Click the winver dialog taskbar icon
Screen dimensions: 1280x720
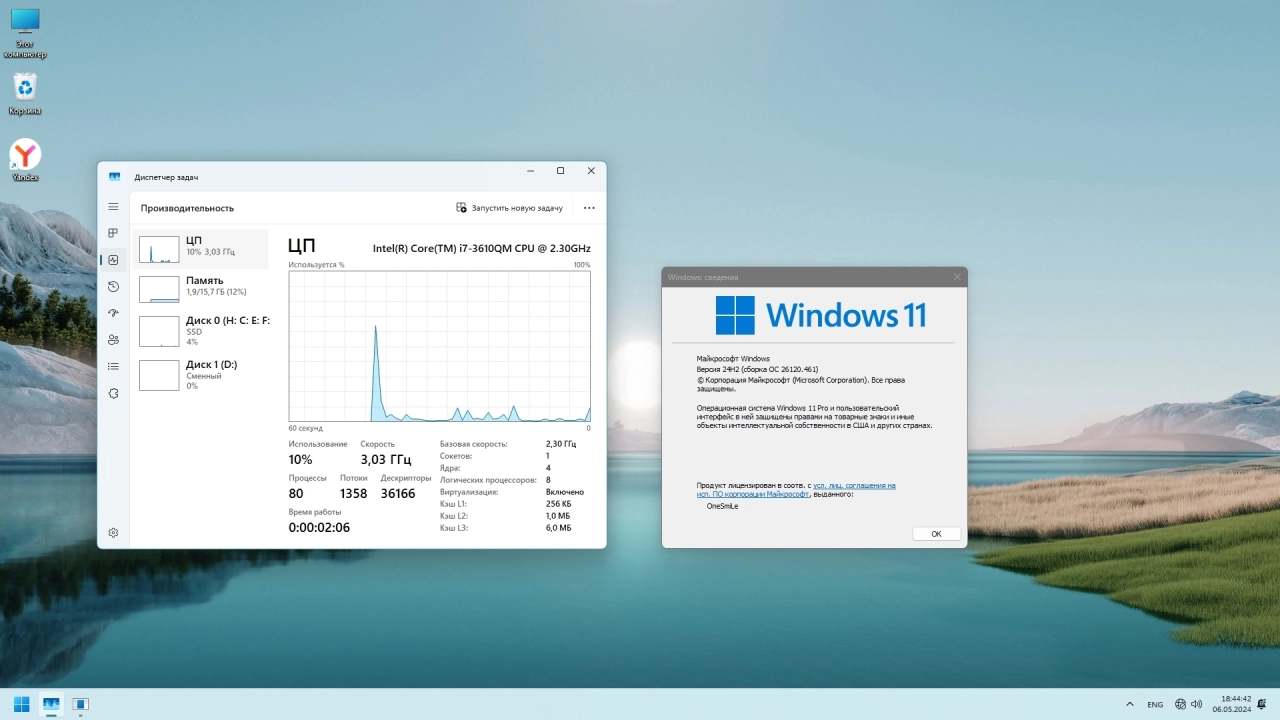[80, 704]
